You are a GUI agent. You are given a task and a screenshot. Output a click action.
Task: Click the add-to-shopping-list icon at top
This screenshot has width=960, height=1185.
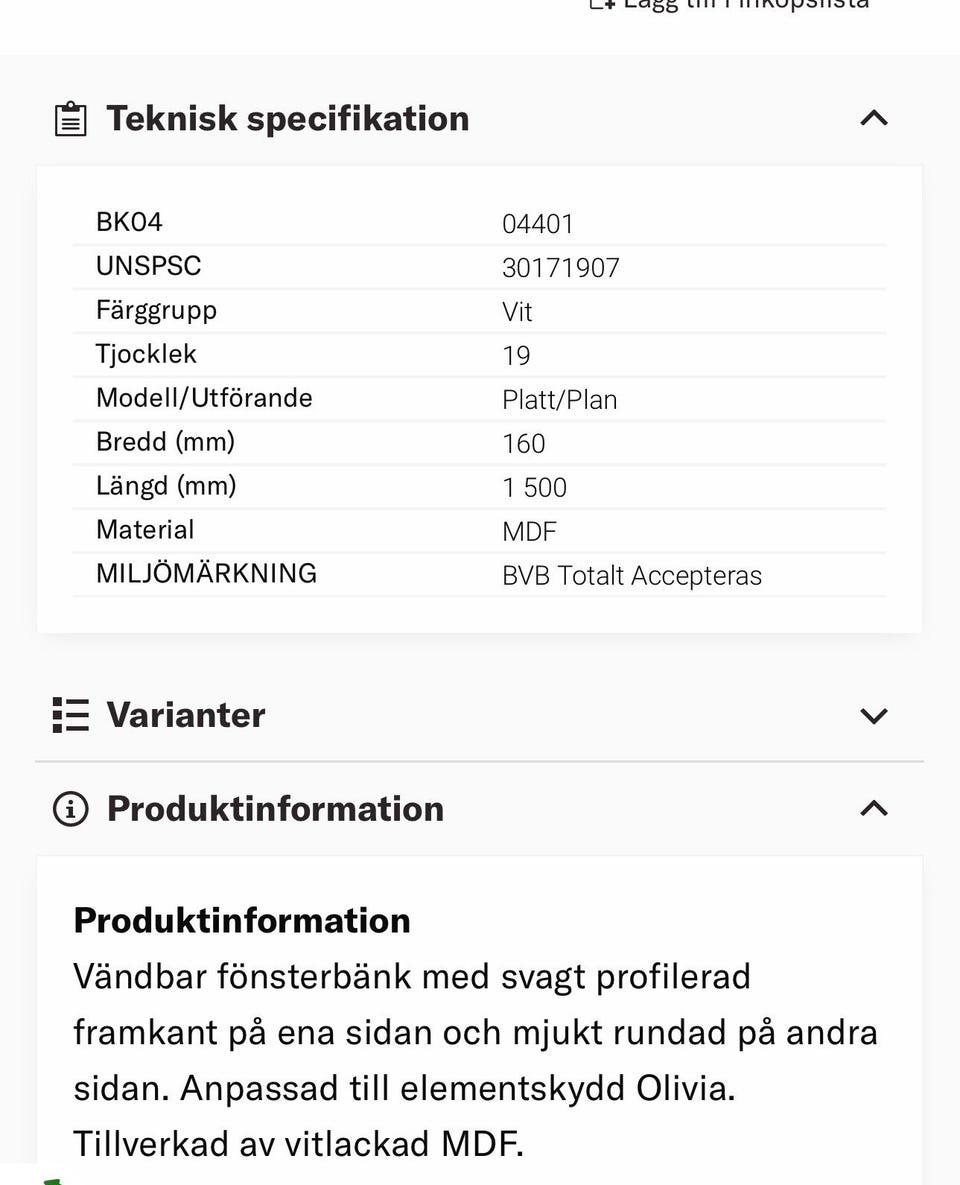[x=602, y=4]
